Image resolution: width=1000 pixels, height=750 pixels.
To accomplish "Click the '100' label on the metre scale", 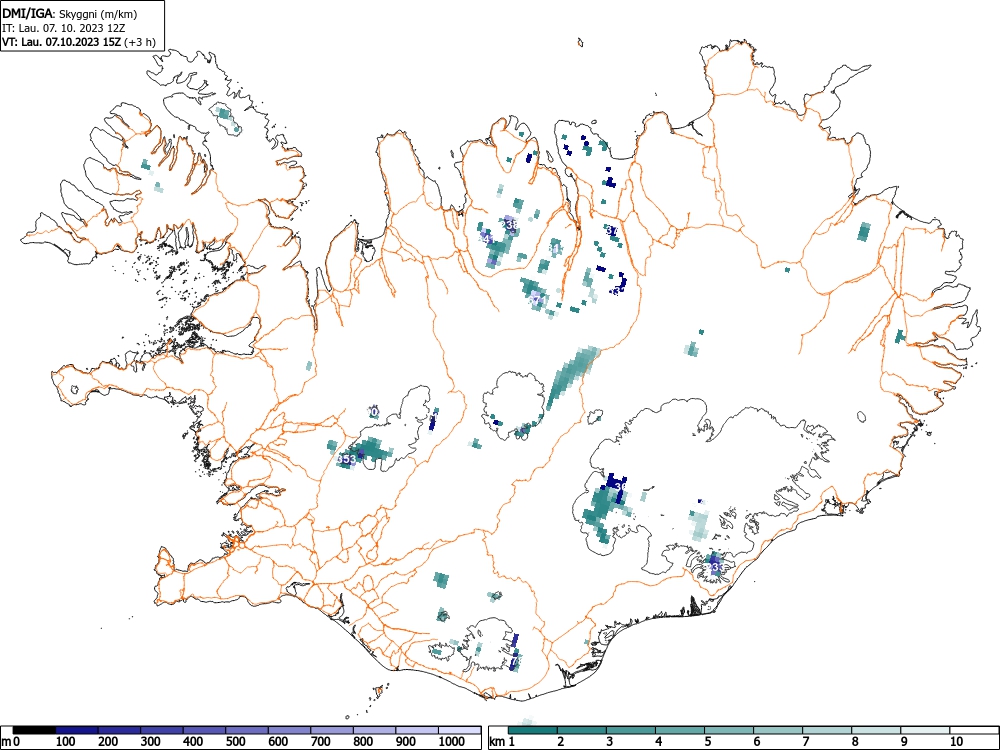I will [66, 742].
